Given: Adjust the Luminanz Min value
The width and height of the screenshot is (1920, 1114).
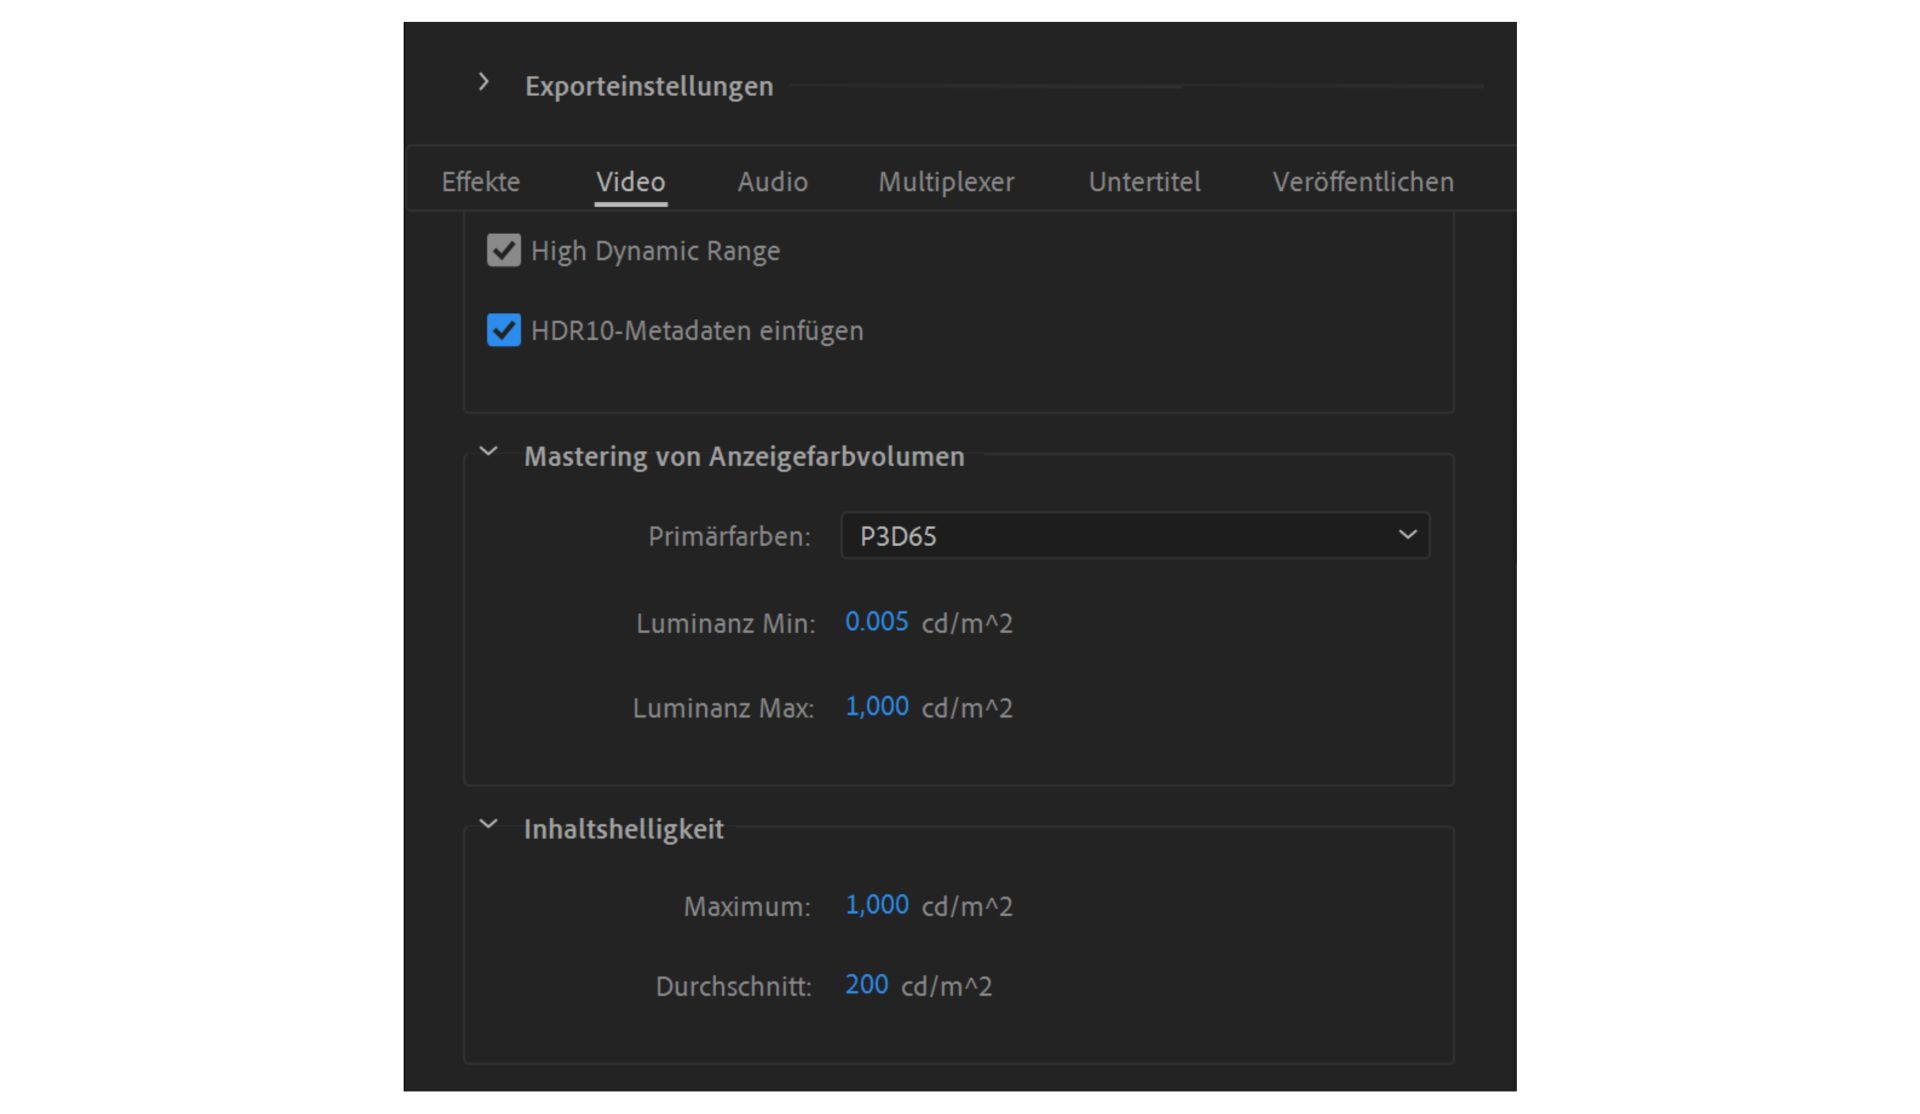Looking at the screenshot, I should pyautogui.click(x=876, y=621).
